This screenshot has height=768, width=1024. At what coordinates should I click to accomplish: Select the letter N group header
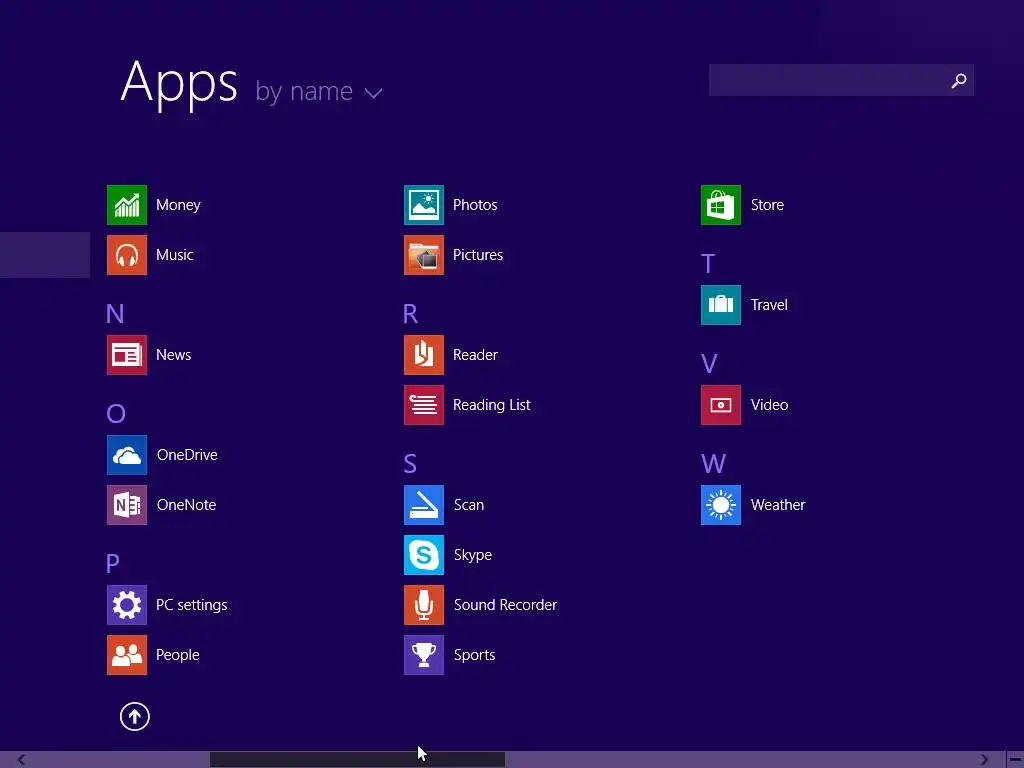click(115, 314)
